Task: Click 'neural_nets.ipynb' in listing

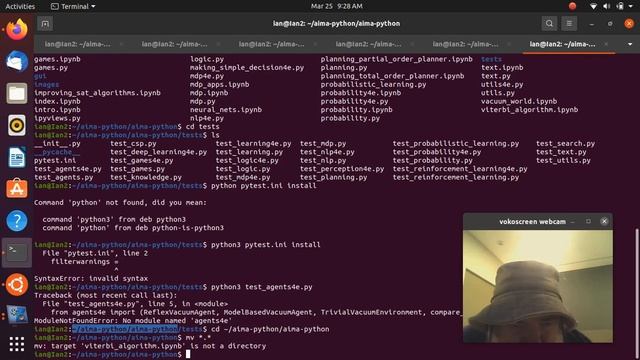Action: coord(226,109)
